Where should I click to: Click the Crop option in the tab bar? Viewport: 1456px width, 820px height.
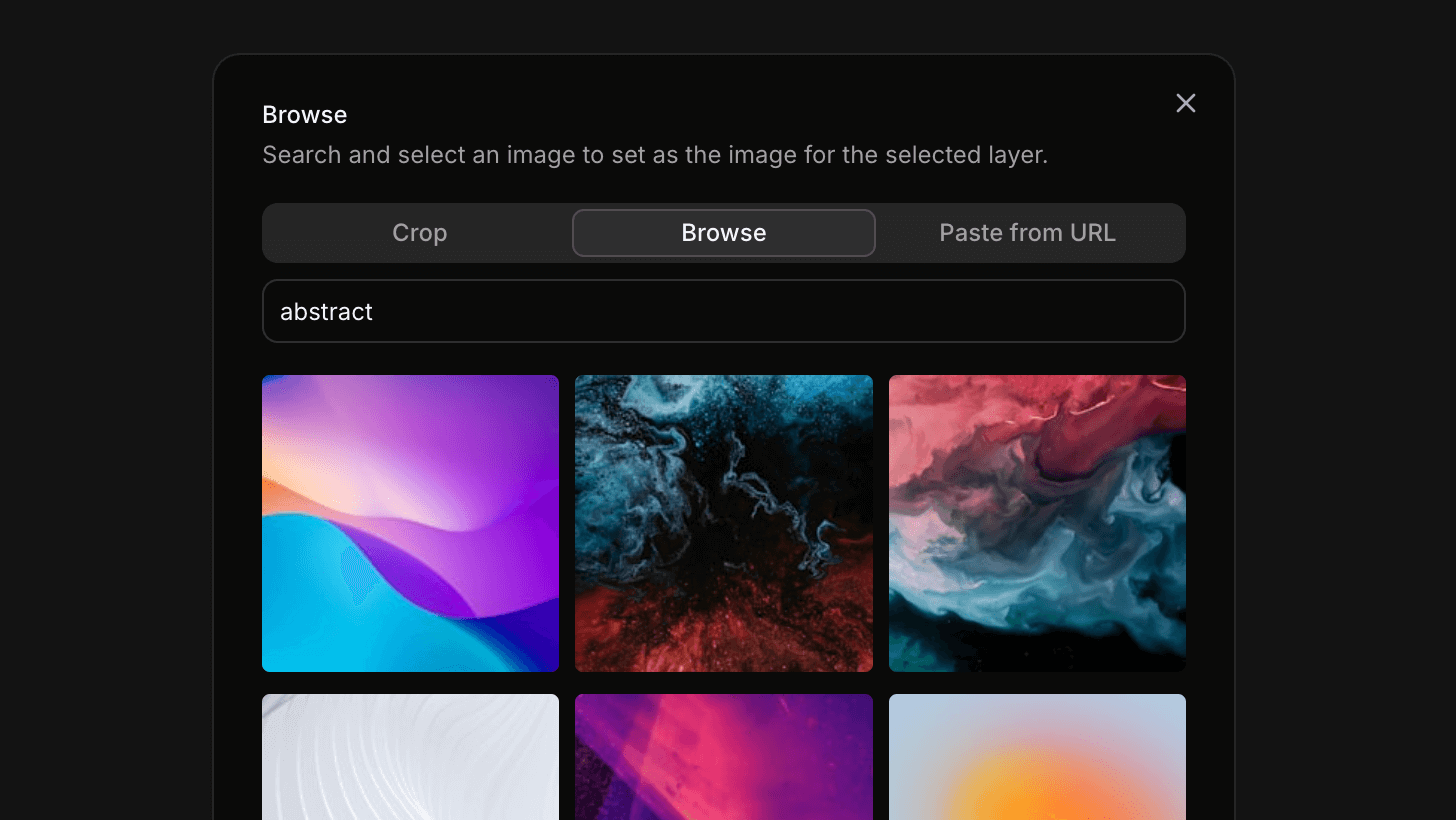tap(419, 232)
